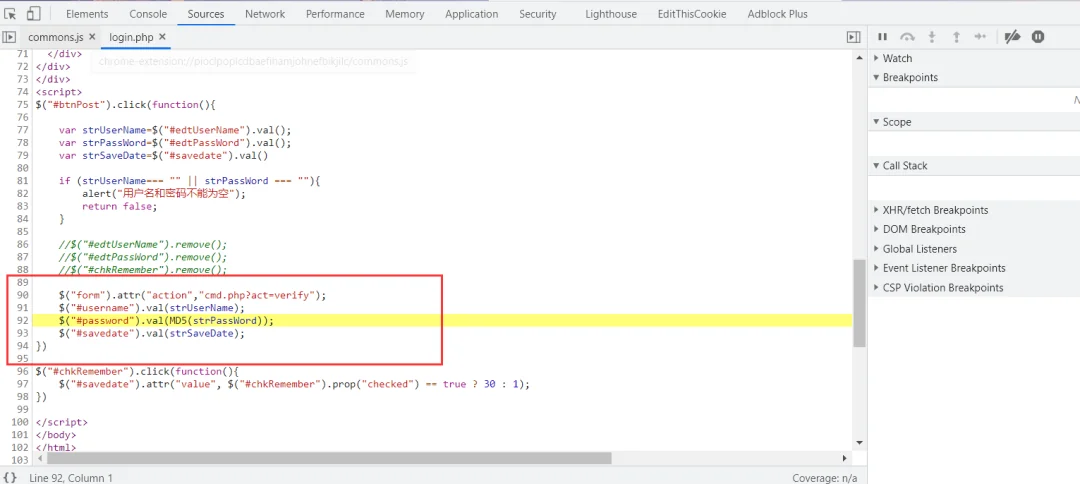Switch to the Security tab
Image resolution: width=1080 pixels, height=484 pixels.
click(538, 14)
